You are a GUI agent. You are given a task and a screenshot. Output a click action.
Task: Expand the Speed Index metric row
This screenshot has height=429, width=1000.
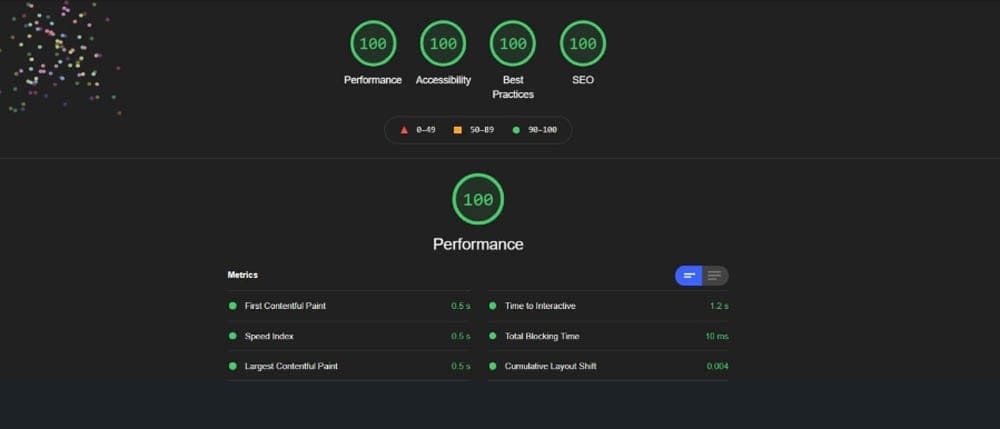(x=269, y=336)
